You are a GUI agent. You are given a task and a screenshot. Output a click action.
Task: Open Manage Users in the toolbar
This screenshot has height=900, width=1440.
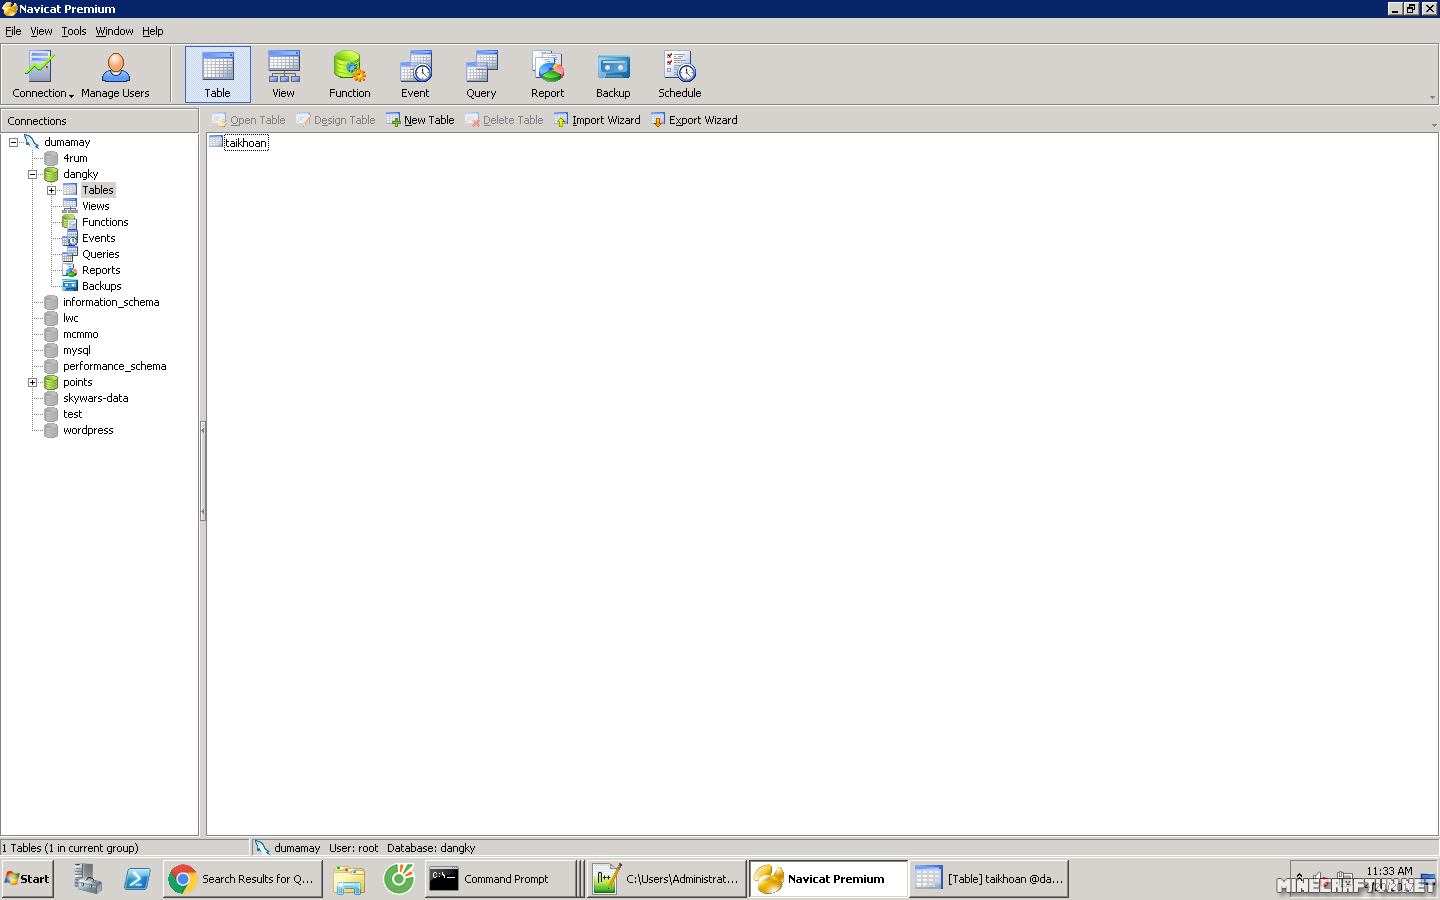[x=115, y=75]
